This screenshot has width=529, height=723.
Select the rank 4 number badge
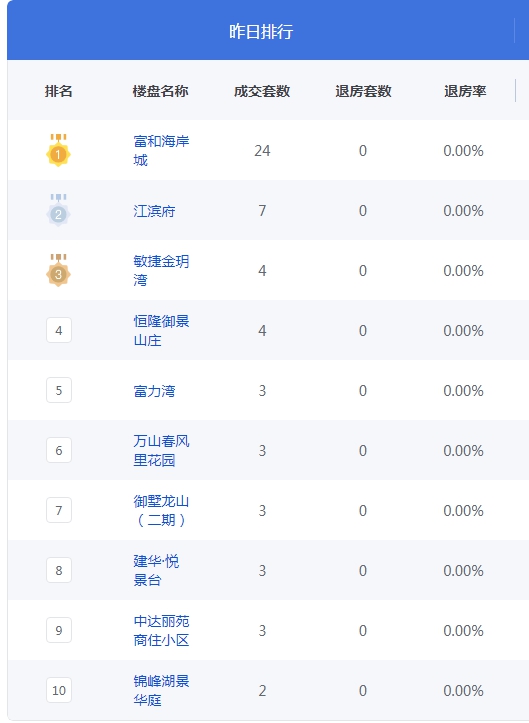[59, 330]
